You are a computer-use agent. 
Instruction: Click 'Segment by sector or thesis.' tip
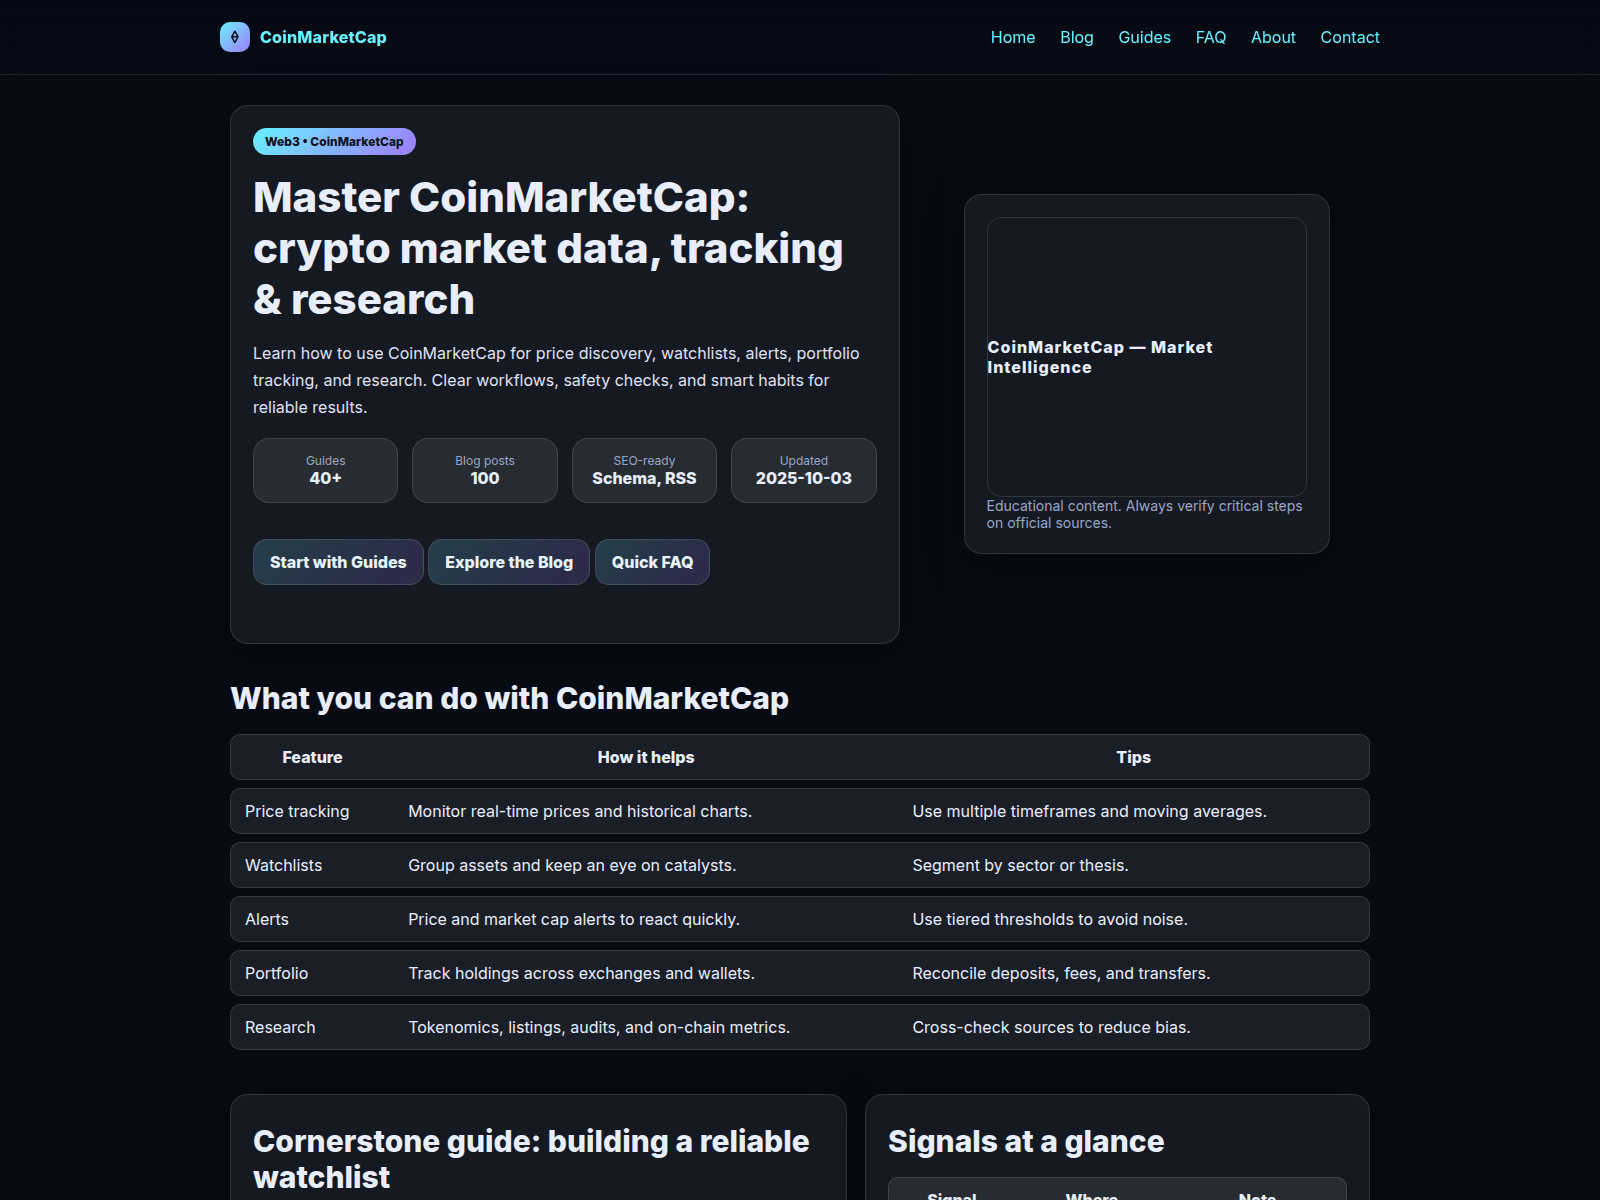coord(1020,865)
